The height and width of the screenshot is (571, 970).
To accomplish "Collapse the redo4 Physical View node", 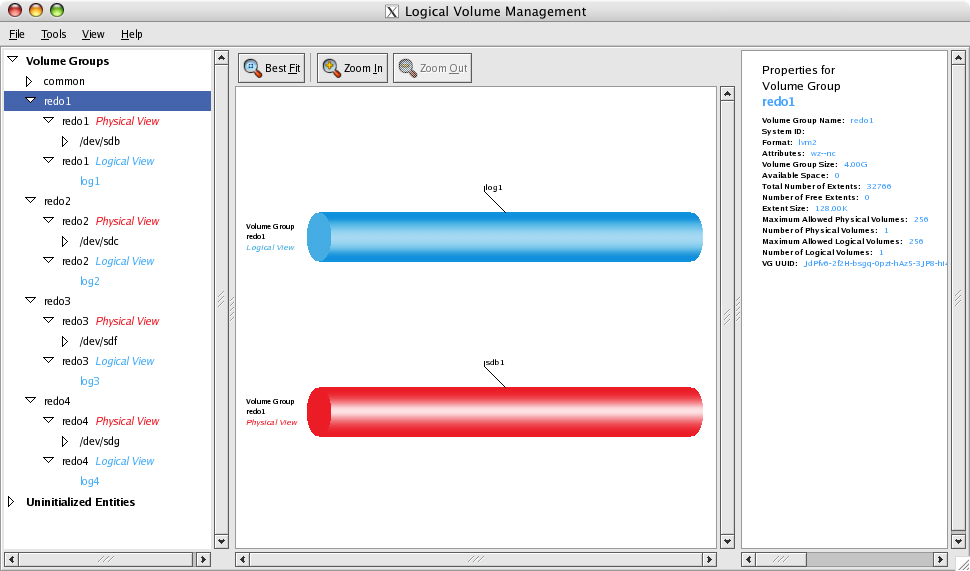I will click(48, 421).
